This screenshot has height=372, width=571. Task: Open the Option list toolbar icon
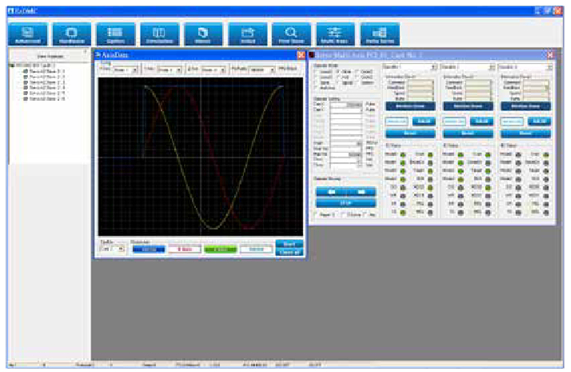tap(116, 34)
